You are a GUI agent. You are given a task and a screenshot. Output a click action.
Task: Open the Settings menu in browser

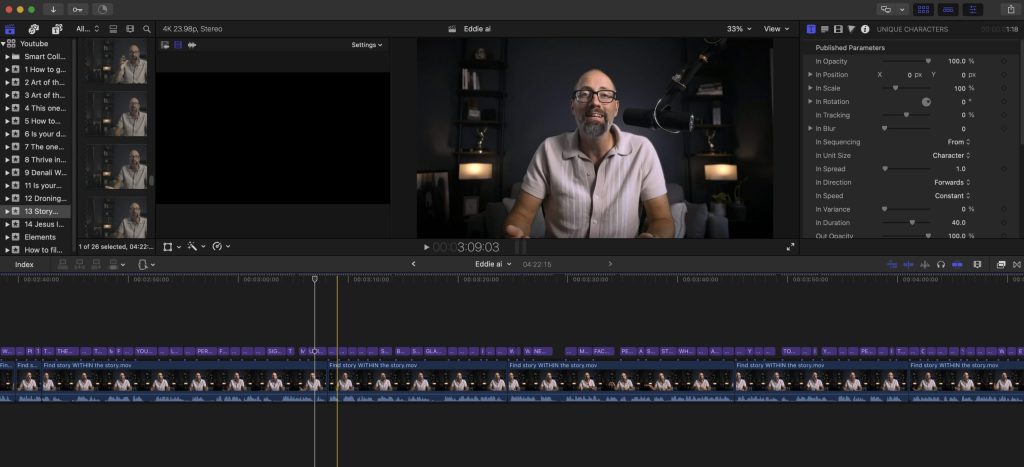pyautogui.click(x=366, y=45)
